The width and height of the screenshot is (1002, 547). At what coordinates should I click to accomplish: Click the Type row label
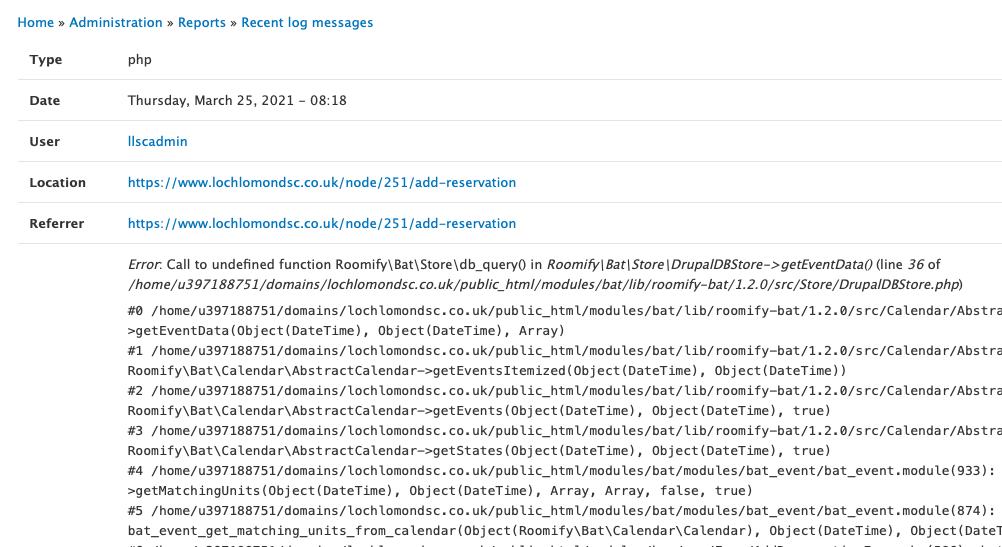[x=45, y=59]
